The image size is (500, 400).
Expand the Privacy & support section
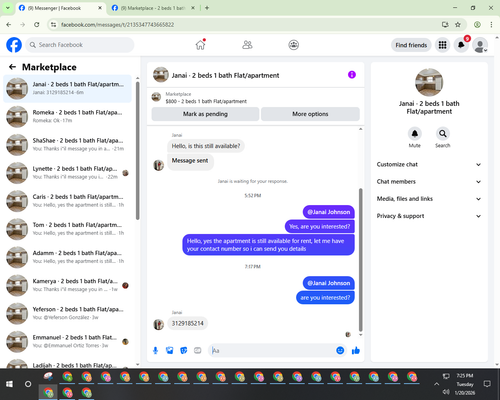(429, 216)
